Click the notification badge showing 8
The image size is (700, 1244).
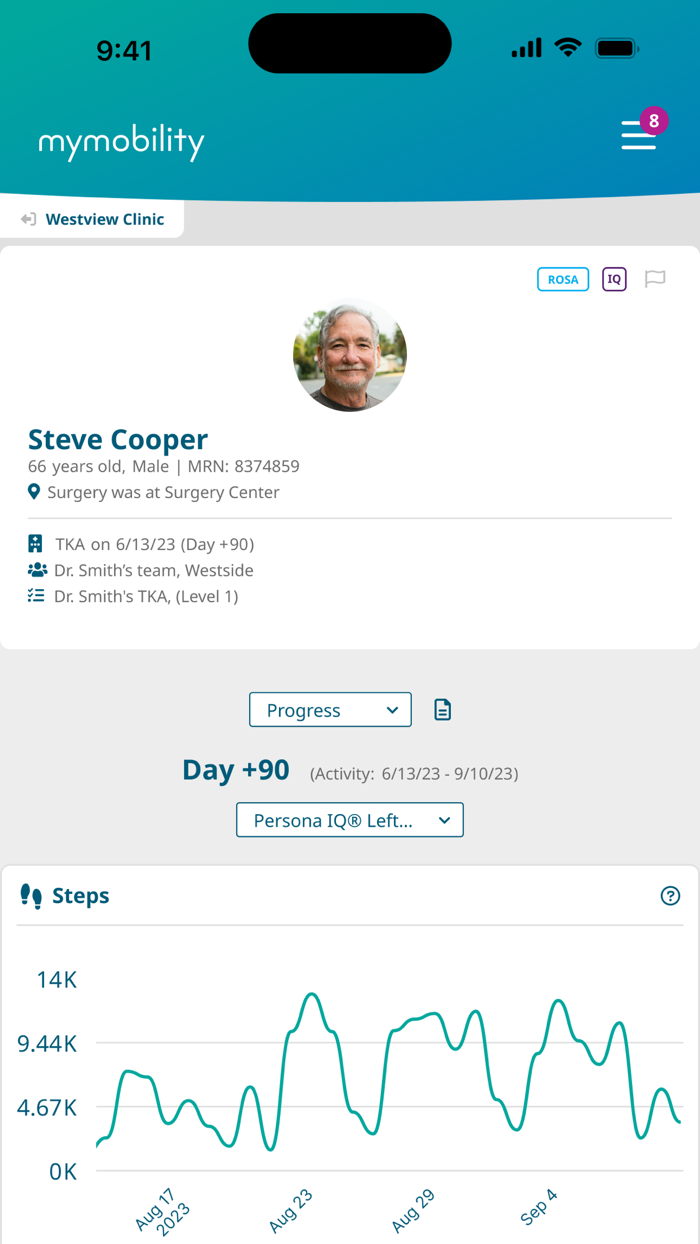click(654, 120)
